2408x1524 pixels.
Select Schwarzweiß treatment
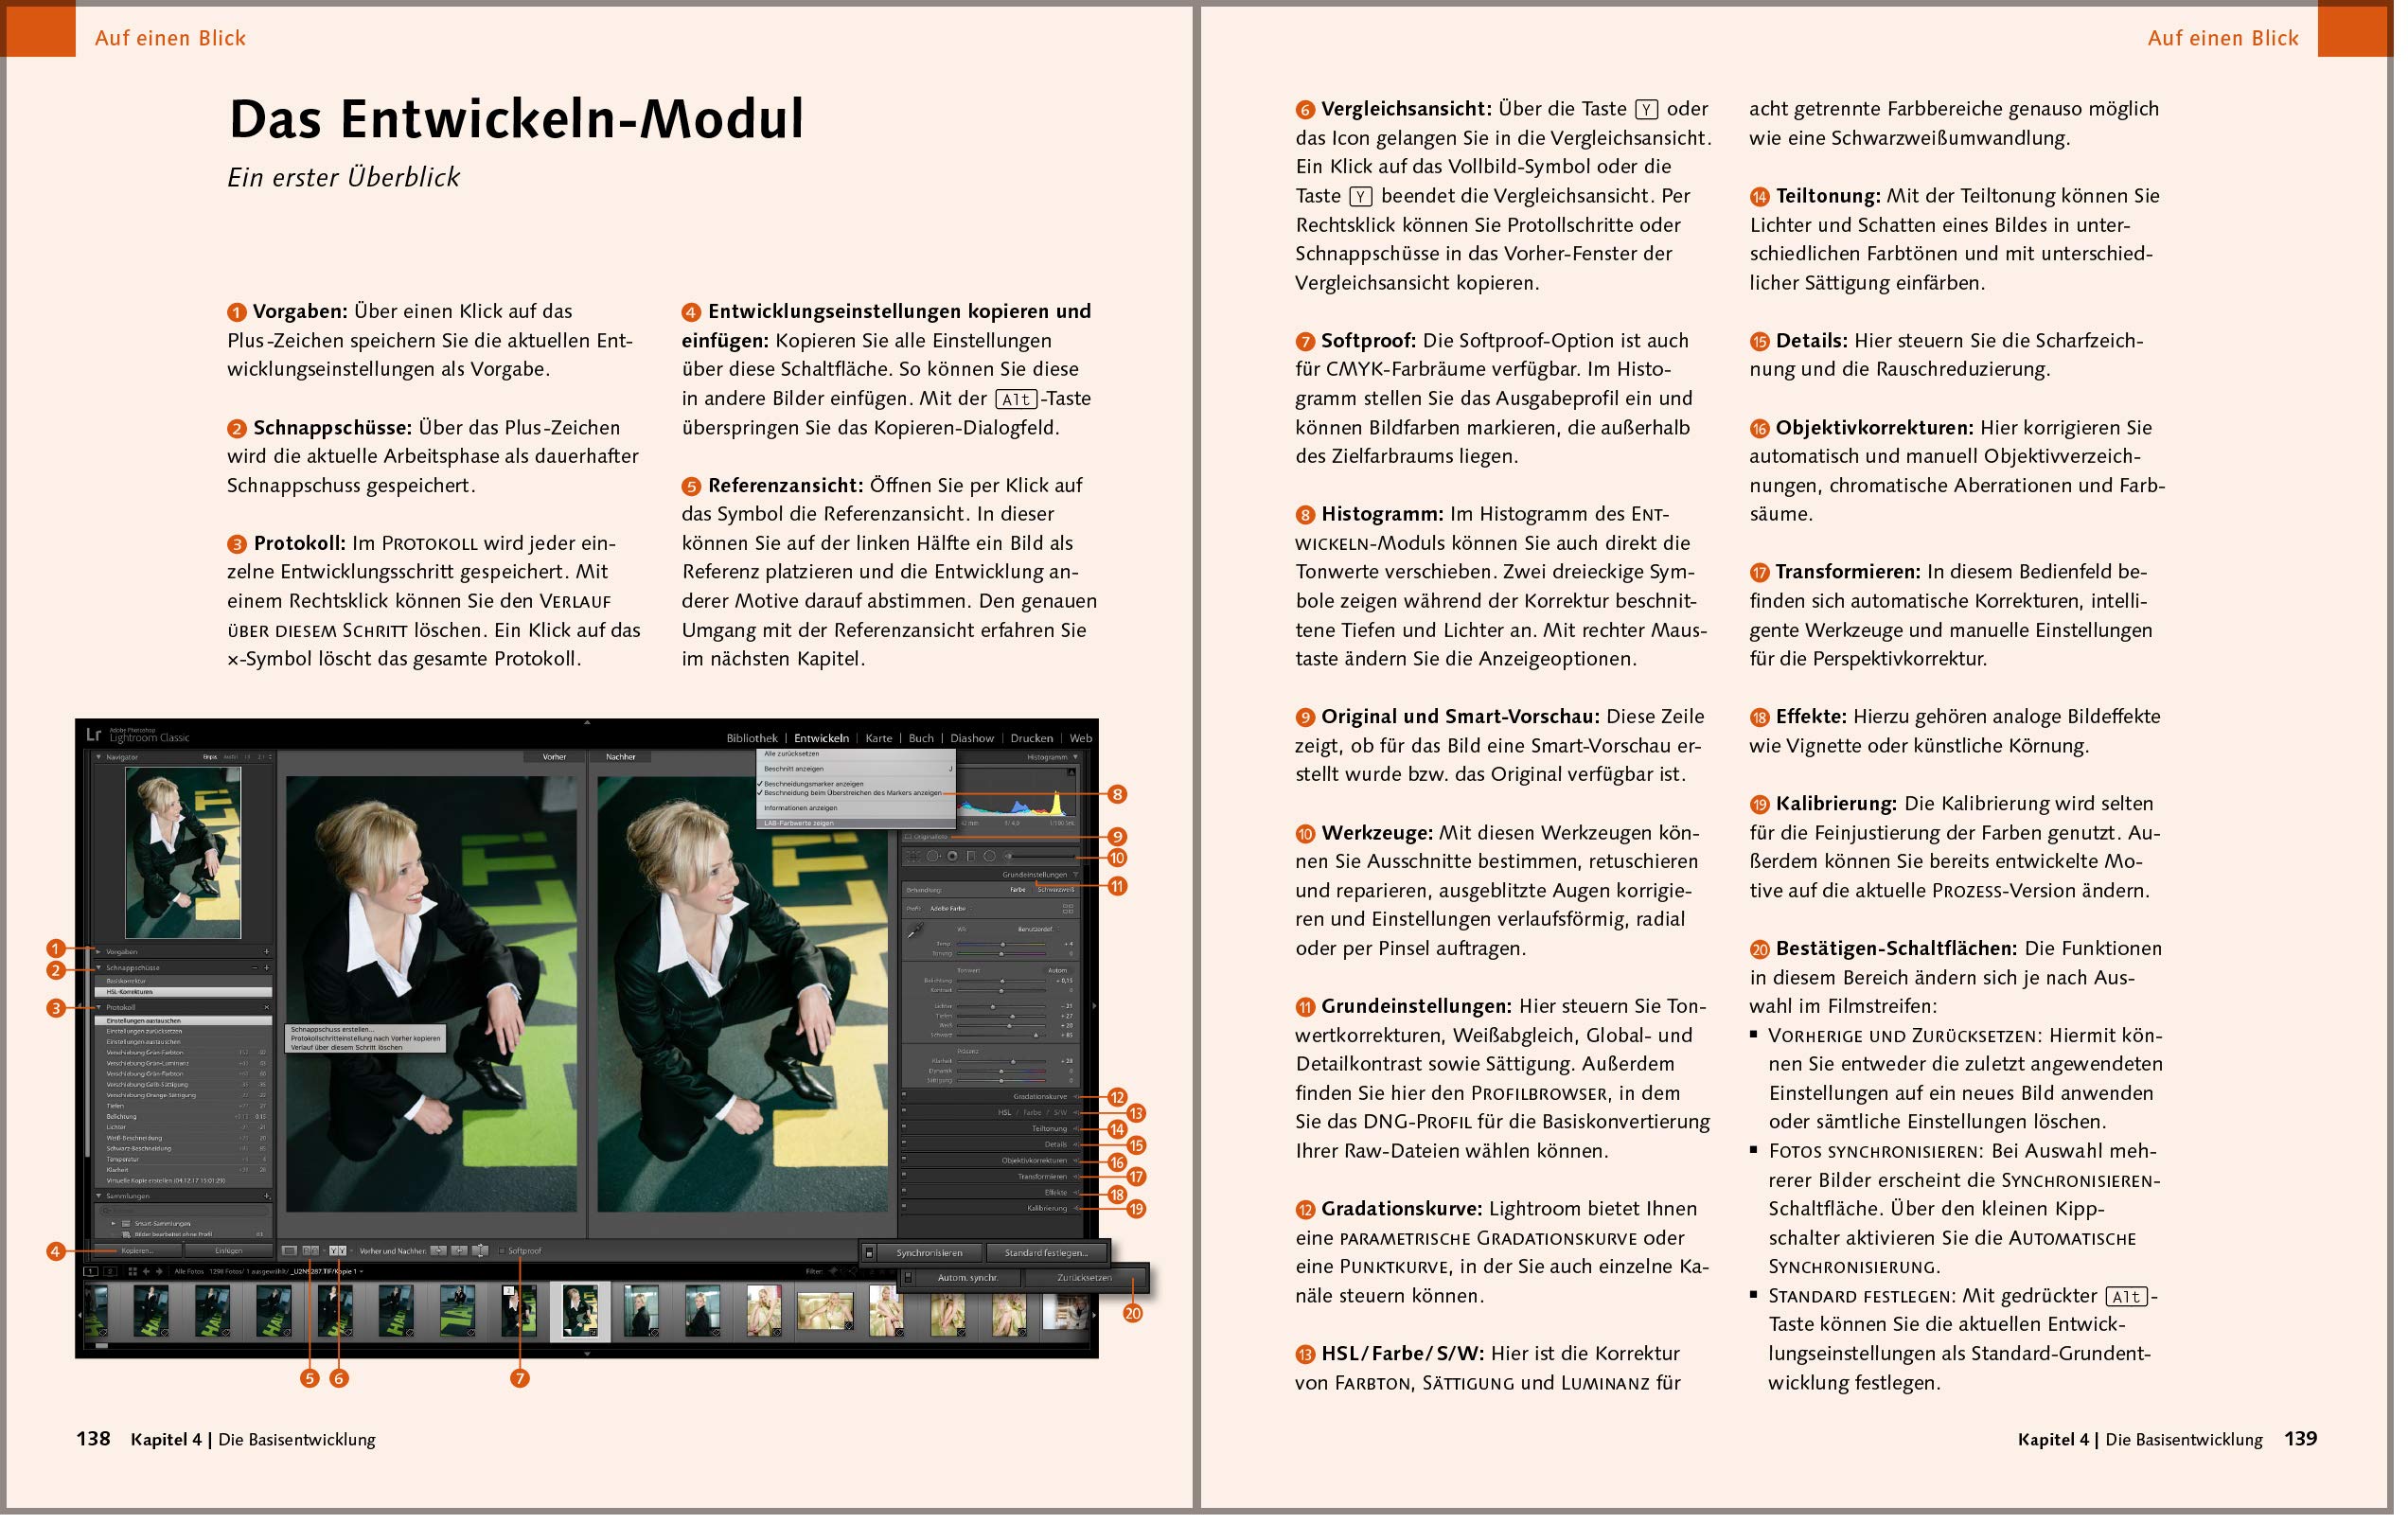pos(1056,890)
